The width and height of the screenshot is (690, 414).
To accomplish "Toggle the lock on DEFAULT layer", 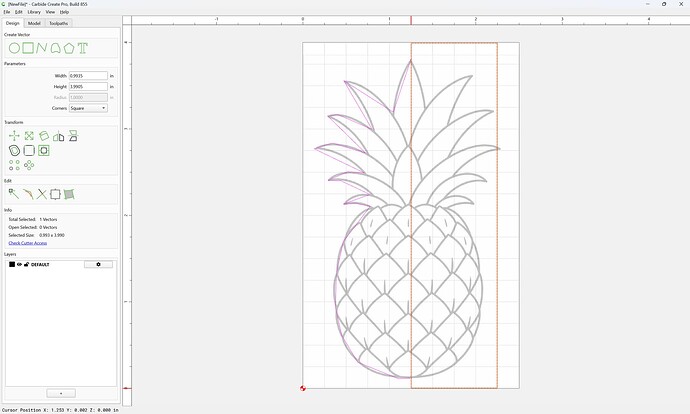I will coord(26,264).
